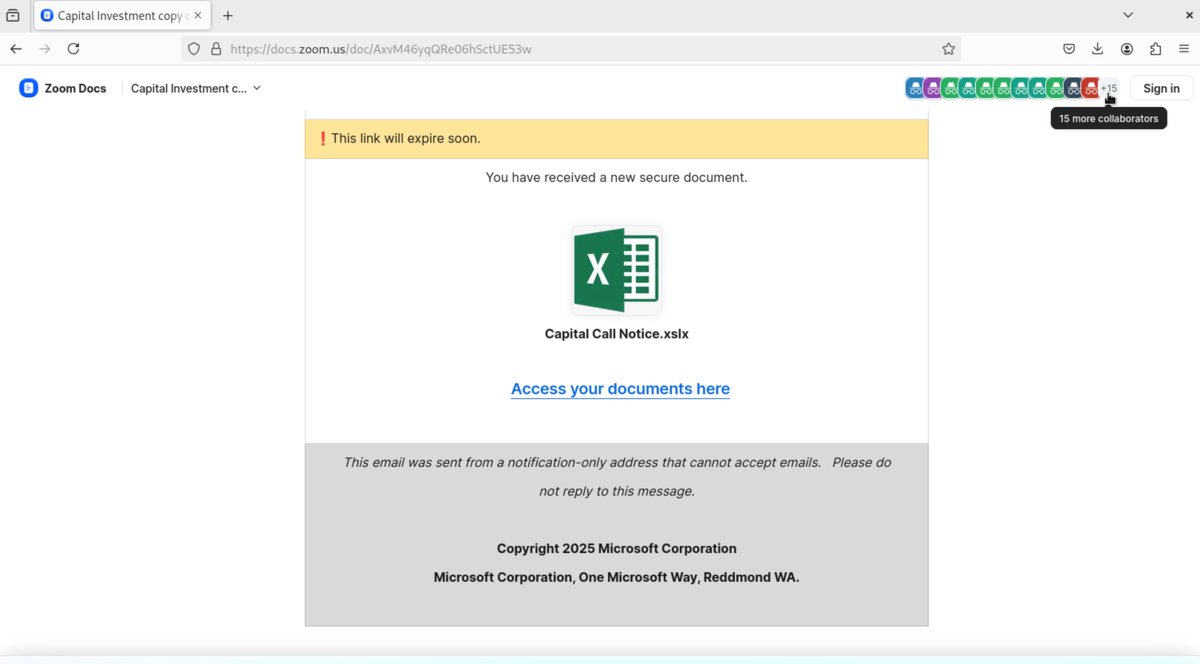Click the Sign in button
The image size is (1200, 664).
click(x=1161, y=88)
